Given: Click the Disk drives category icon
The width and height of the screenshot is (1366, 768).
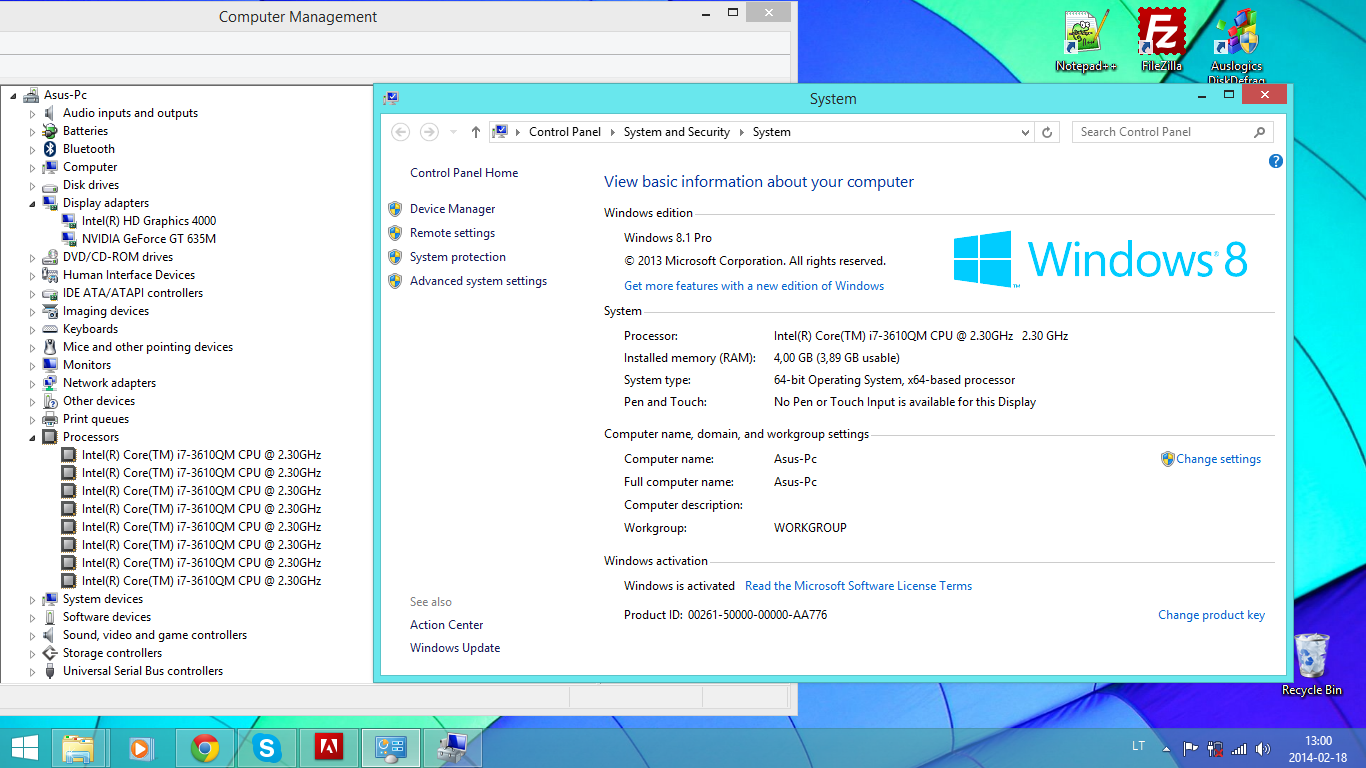Looking at the screenshot, I should [x=50, y=185].
